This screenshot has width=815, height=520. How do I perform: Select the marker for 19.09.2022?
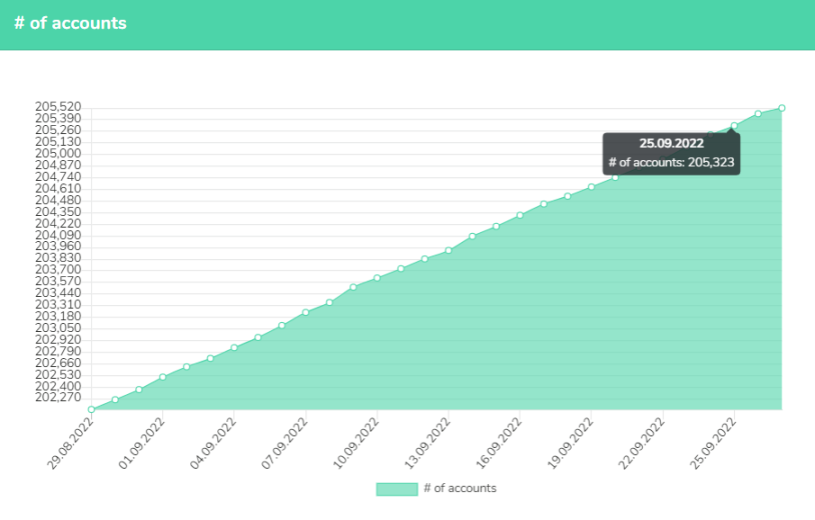pyautogui.click(x=591, y=187)
